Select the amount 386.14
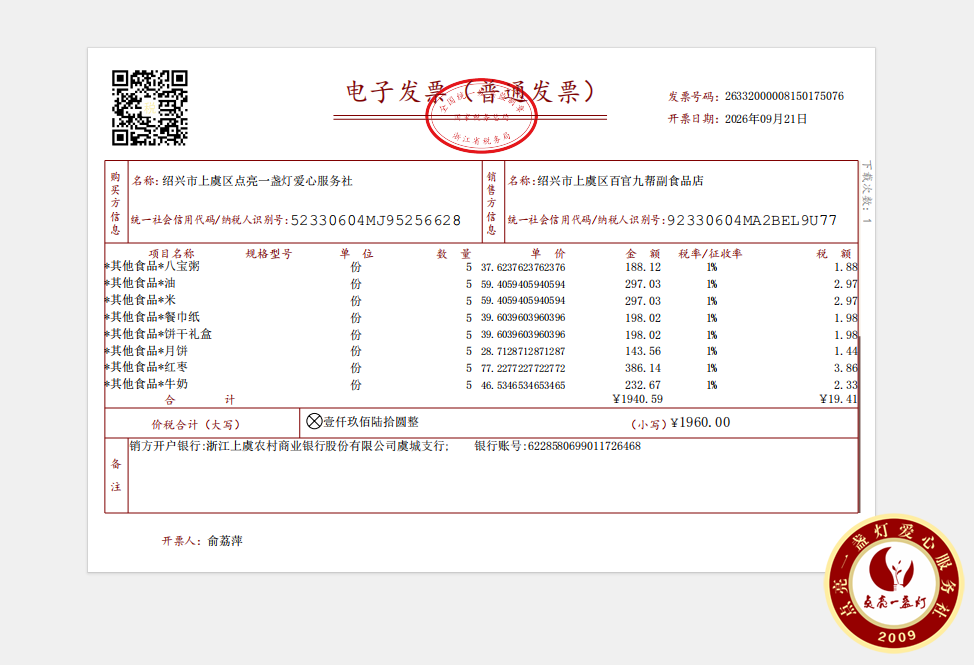The image size is (974, 665). pos(643,368)
